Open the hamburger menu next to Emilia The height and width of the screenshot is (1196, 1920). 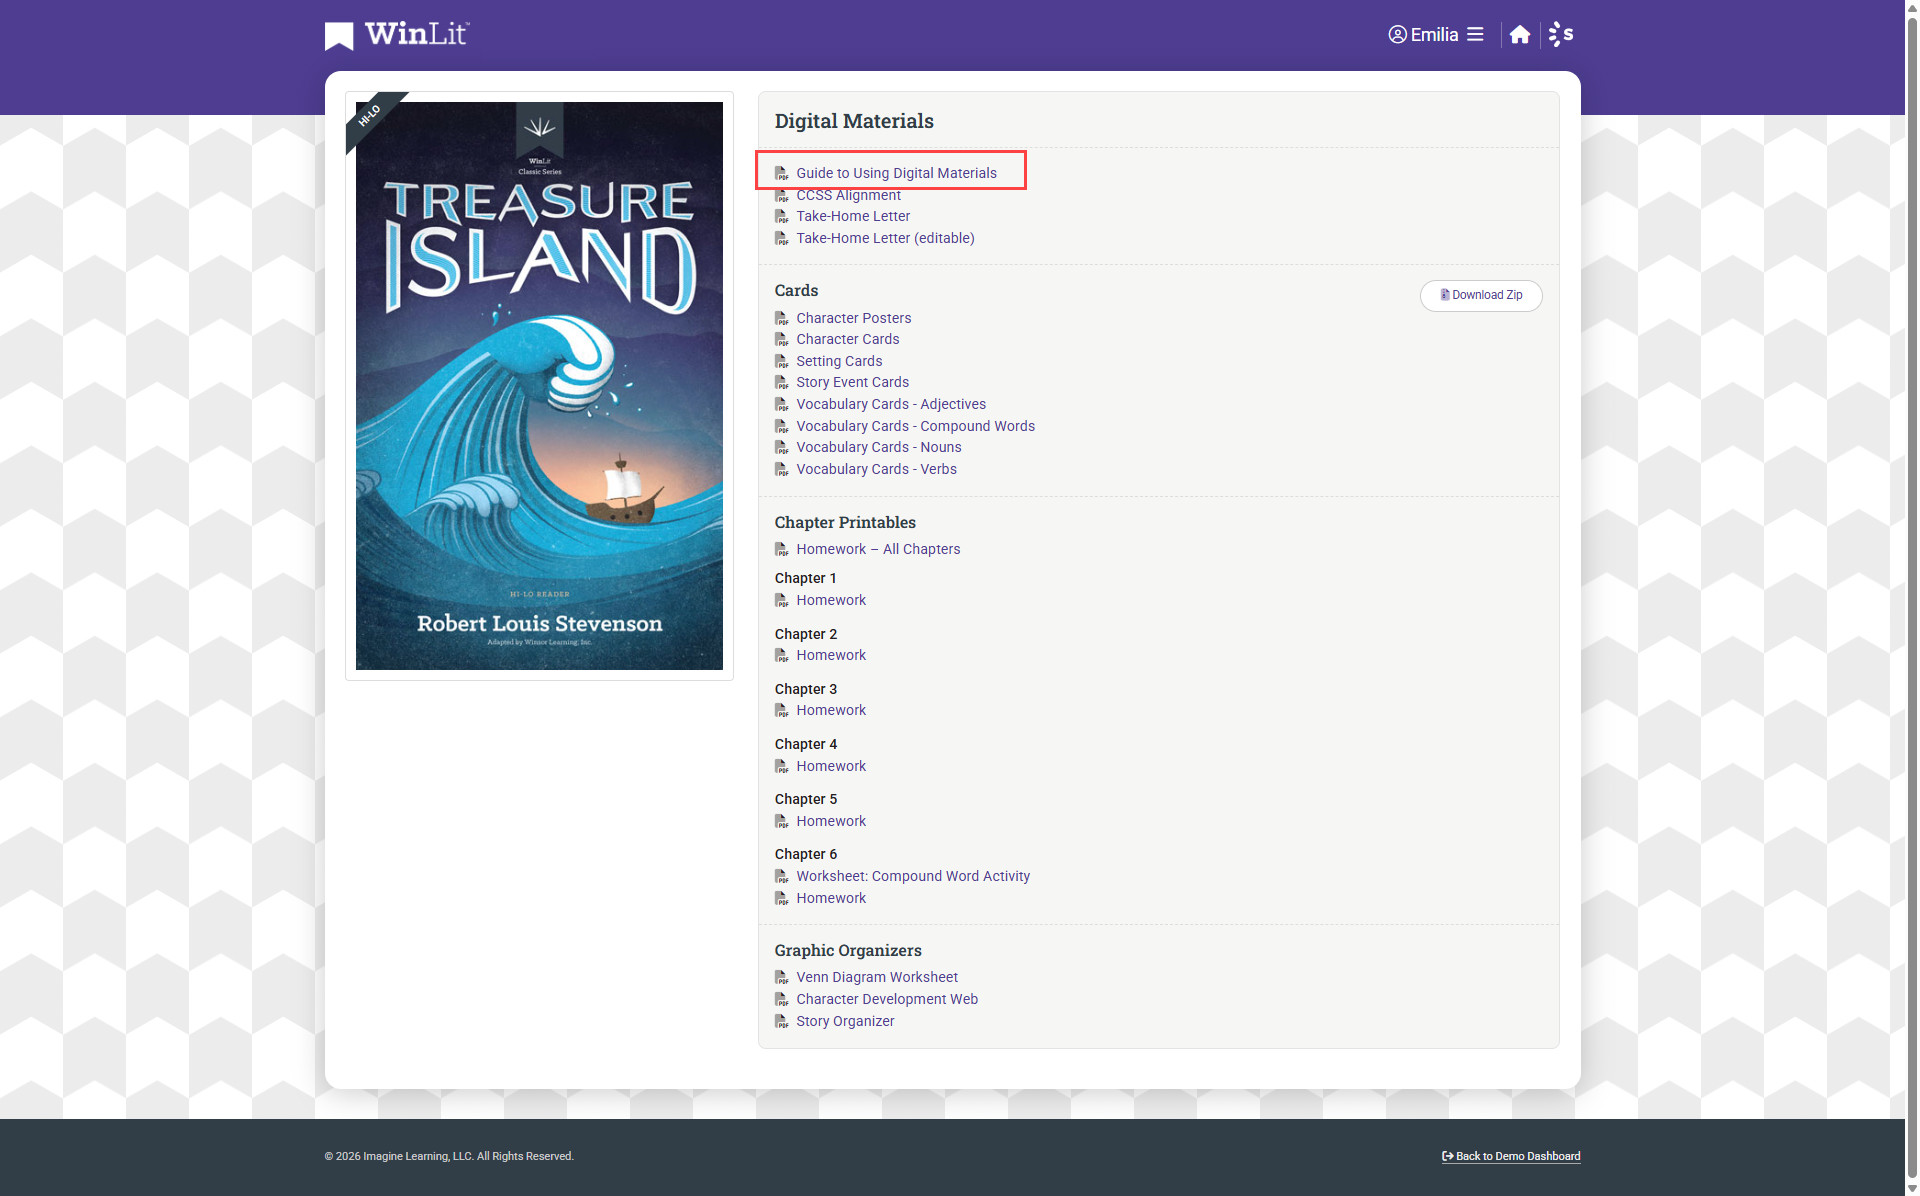tap(1475, 35)
